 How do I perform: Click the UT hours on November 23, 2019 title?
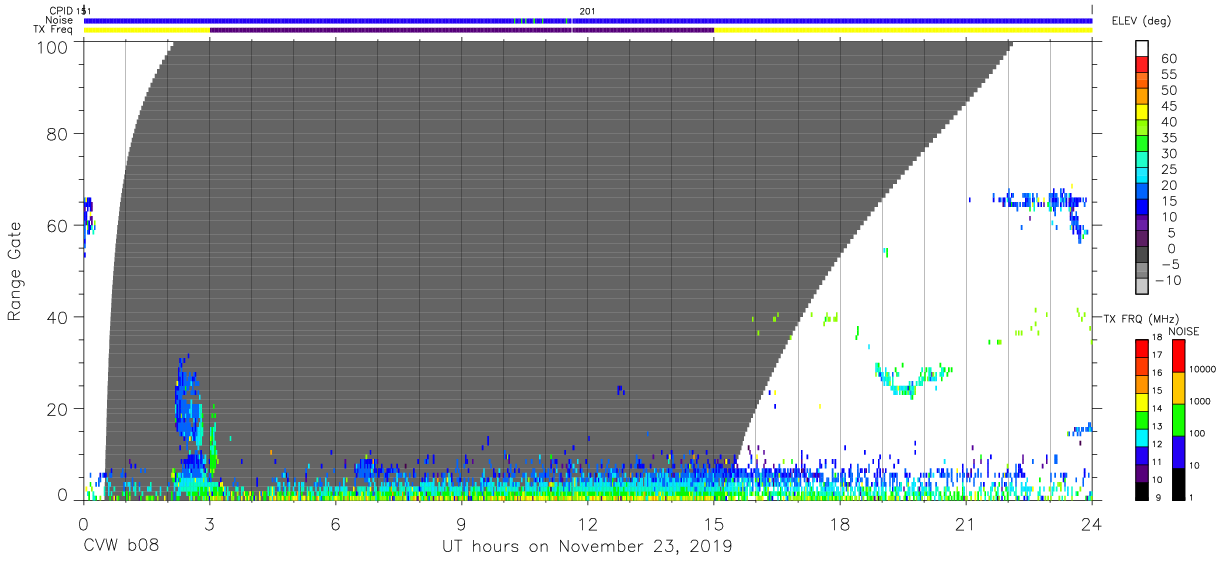point(587,547)
